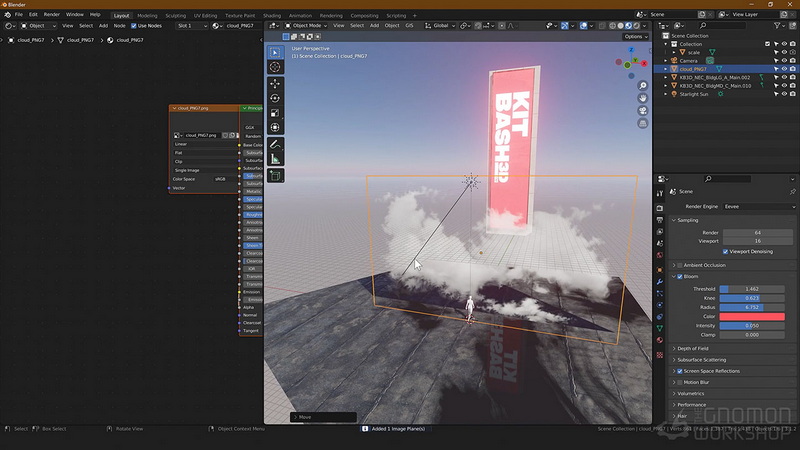The width and height of the screenshot is (800, 450).
Task: Select the Select Box tool in viewport toolbar
Action: (x=275, y=52)
